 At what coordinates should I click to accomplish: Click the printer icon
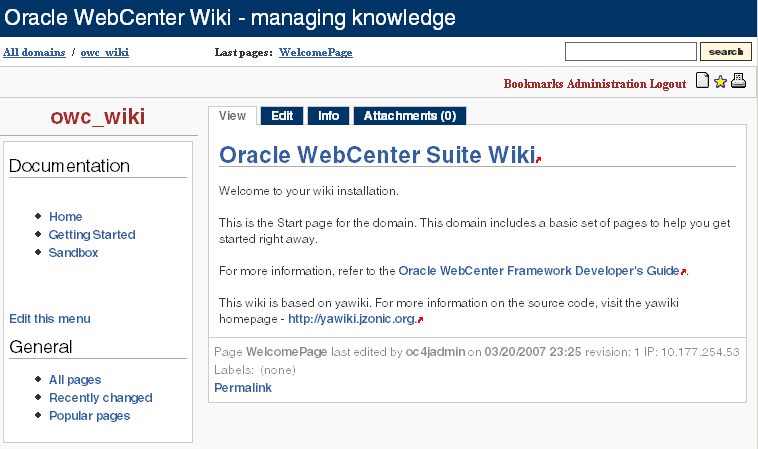(x=738, y=80)
